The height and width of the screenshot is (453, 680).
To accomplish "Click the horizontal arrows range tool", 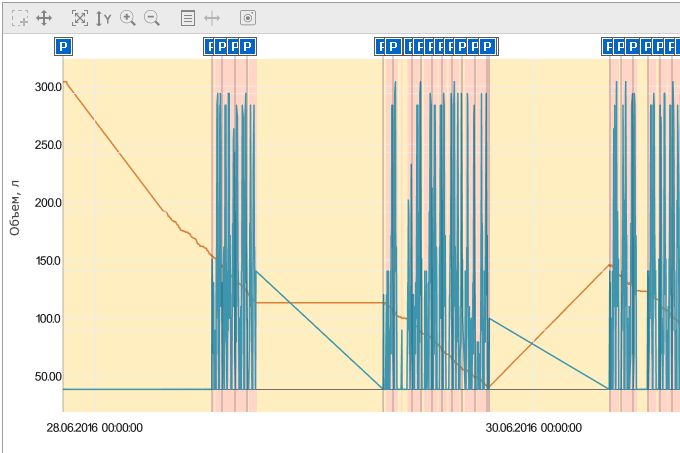I will click(212, 18).
